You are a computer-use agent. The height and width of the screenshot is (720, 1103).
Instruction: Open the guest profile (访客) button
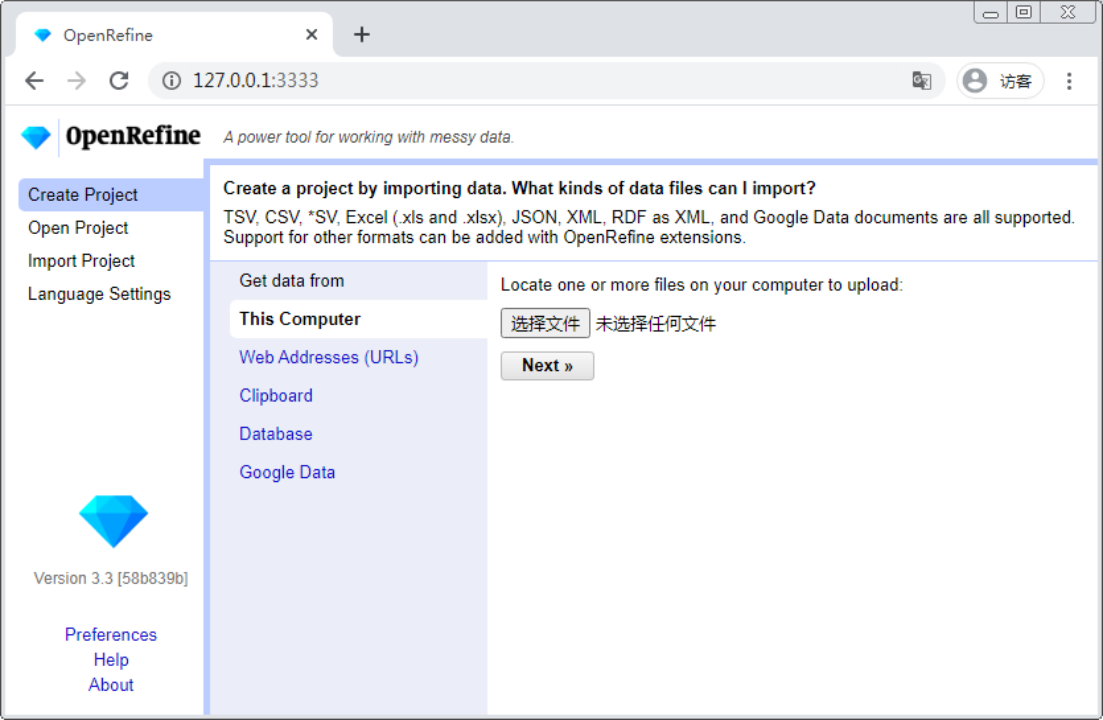1000,81
